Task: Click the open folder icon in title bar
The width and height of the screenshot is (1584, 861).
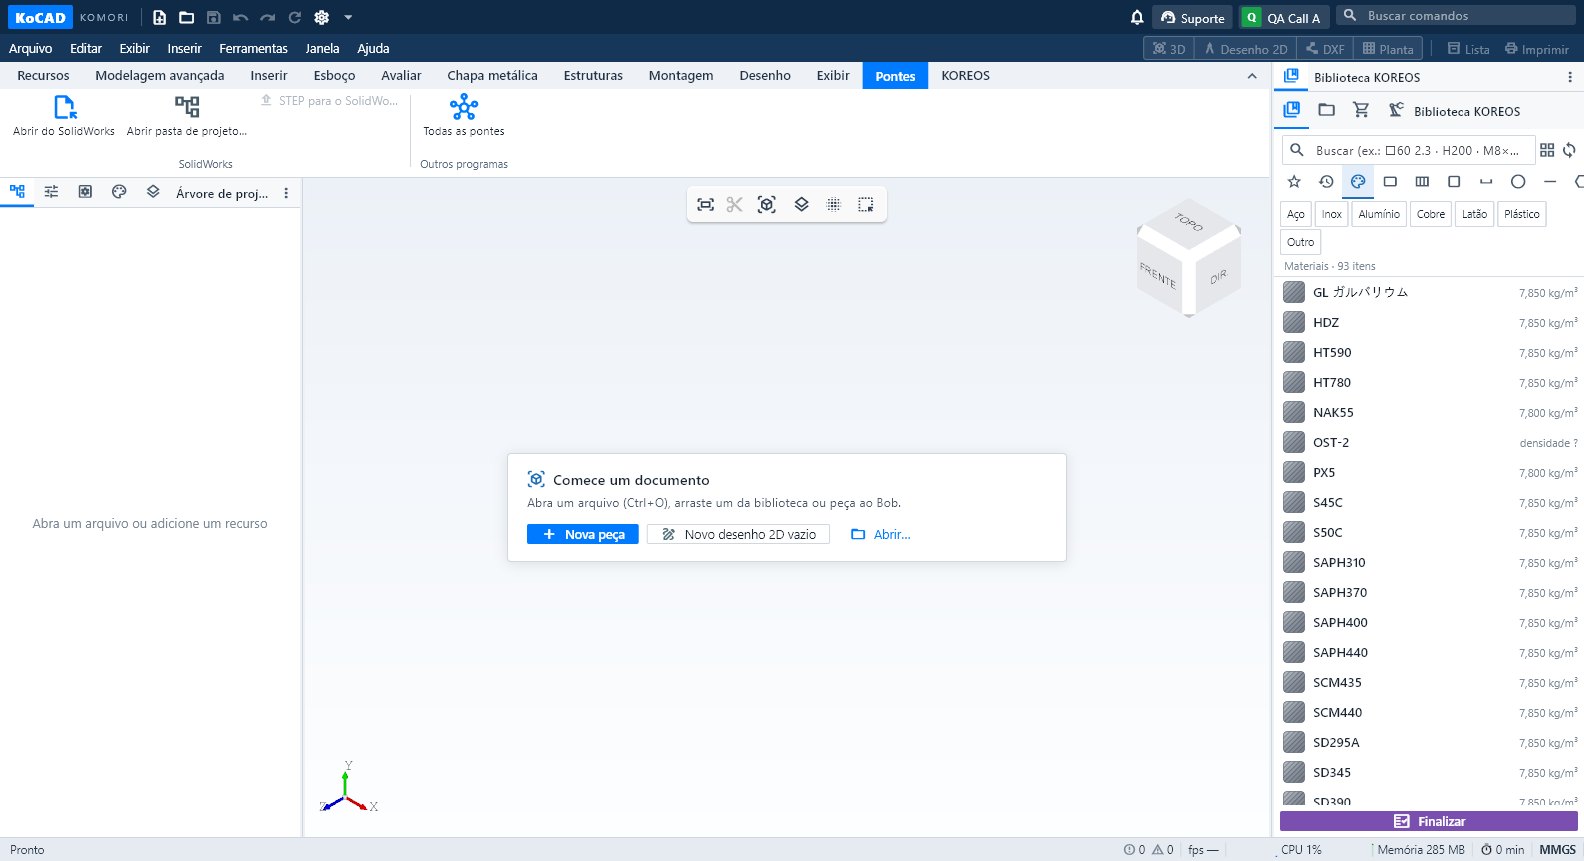Action: (186, 17)
